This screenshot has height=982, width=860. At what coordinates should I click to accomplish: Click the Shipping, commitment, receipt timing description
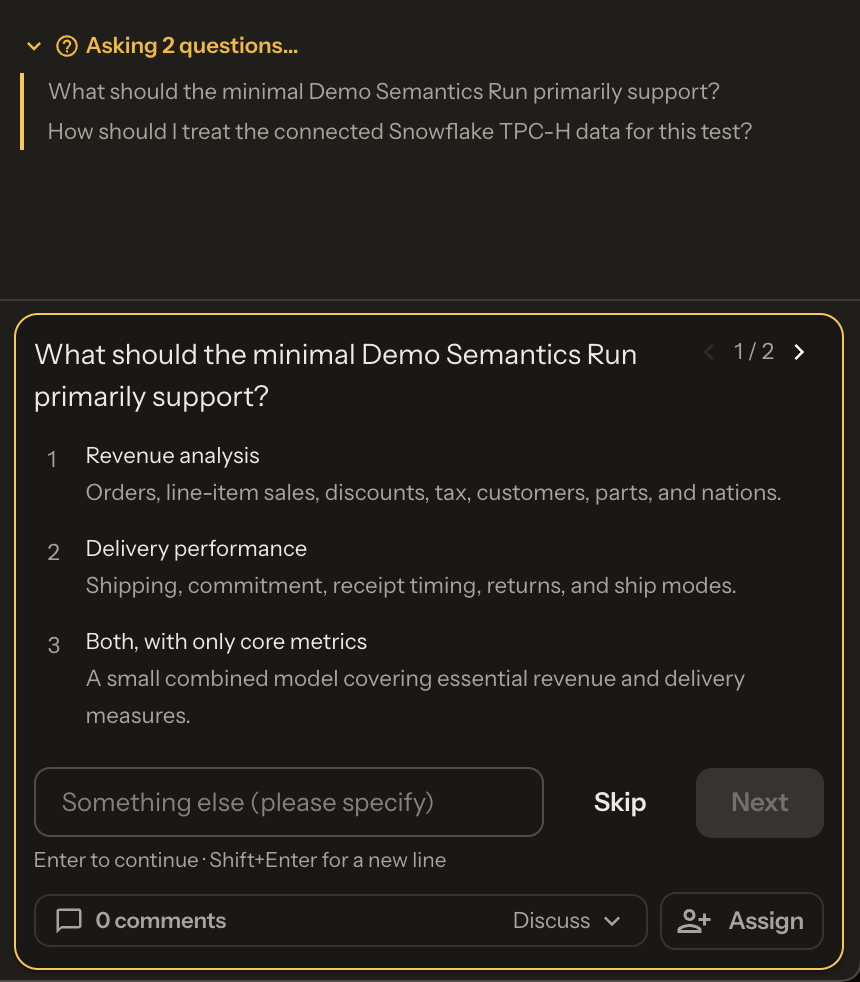411,586
